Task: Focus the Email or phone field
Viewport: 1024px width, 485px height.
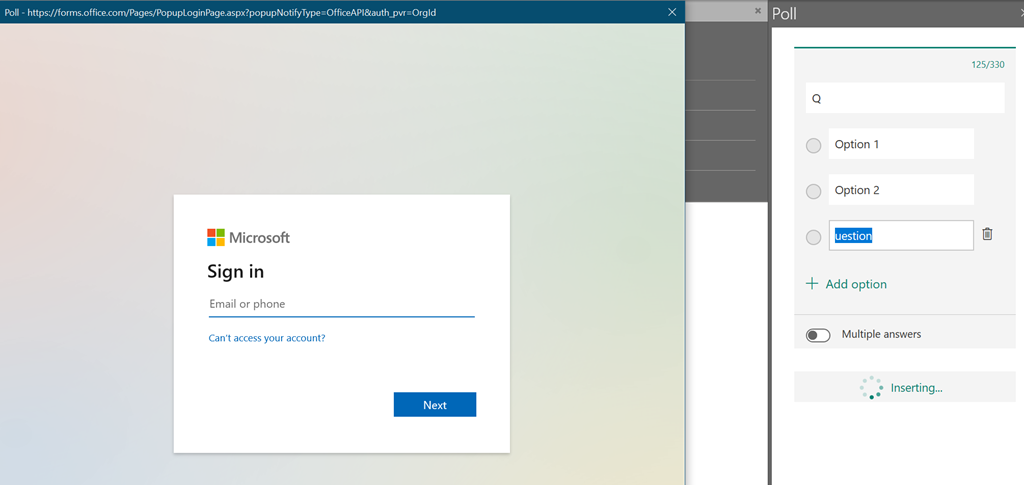Action: click(341, 304)
